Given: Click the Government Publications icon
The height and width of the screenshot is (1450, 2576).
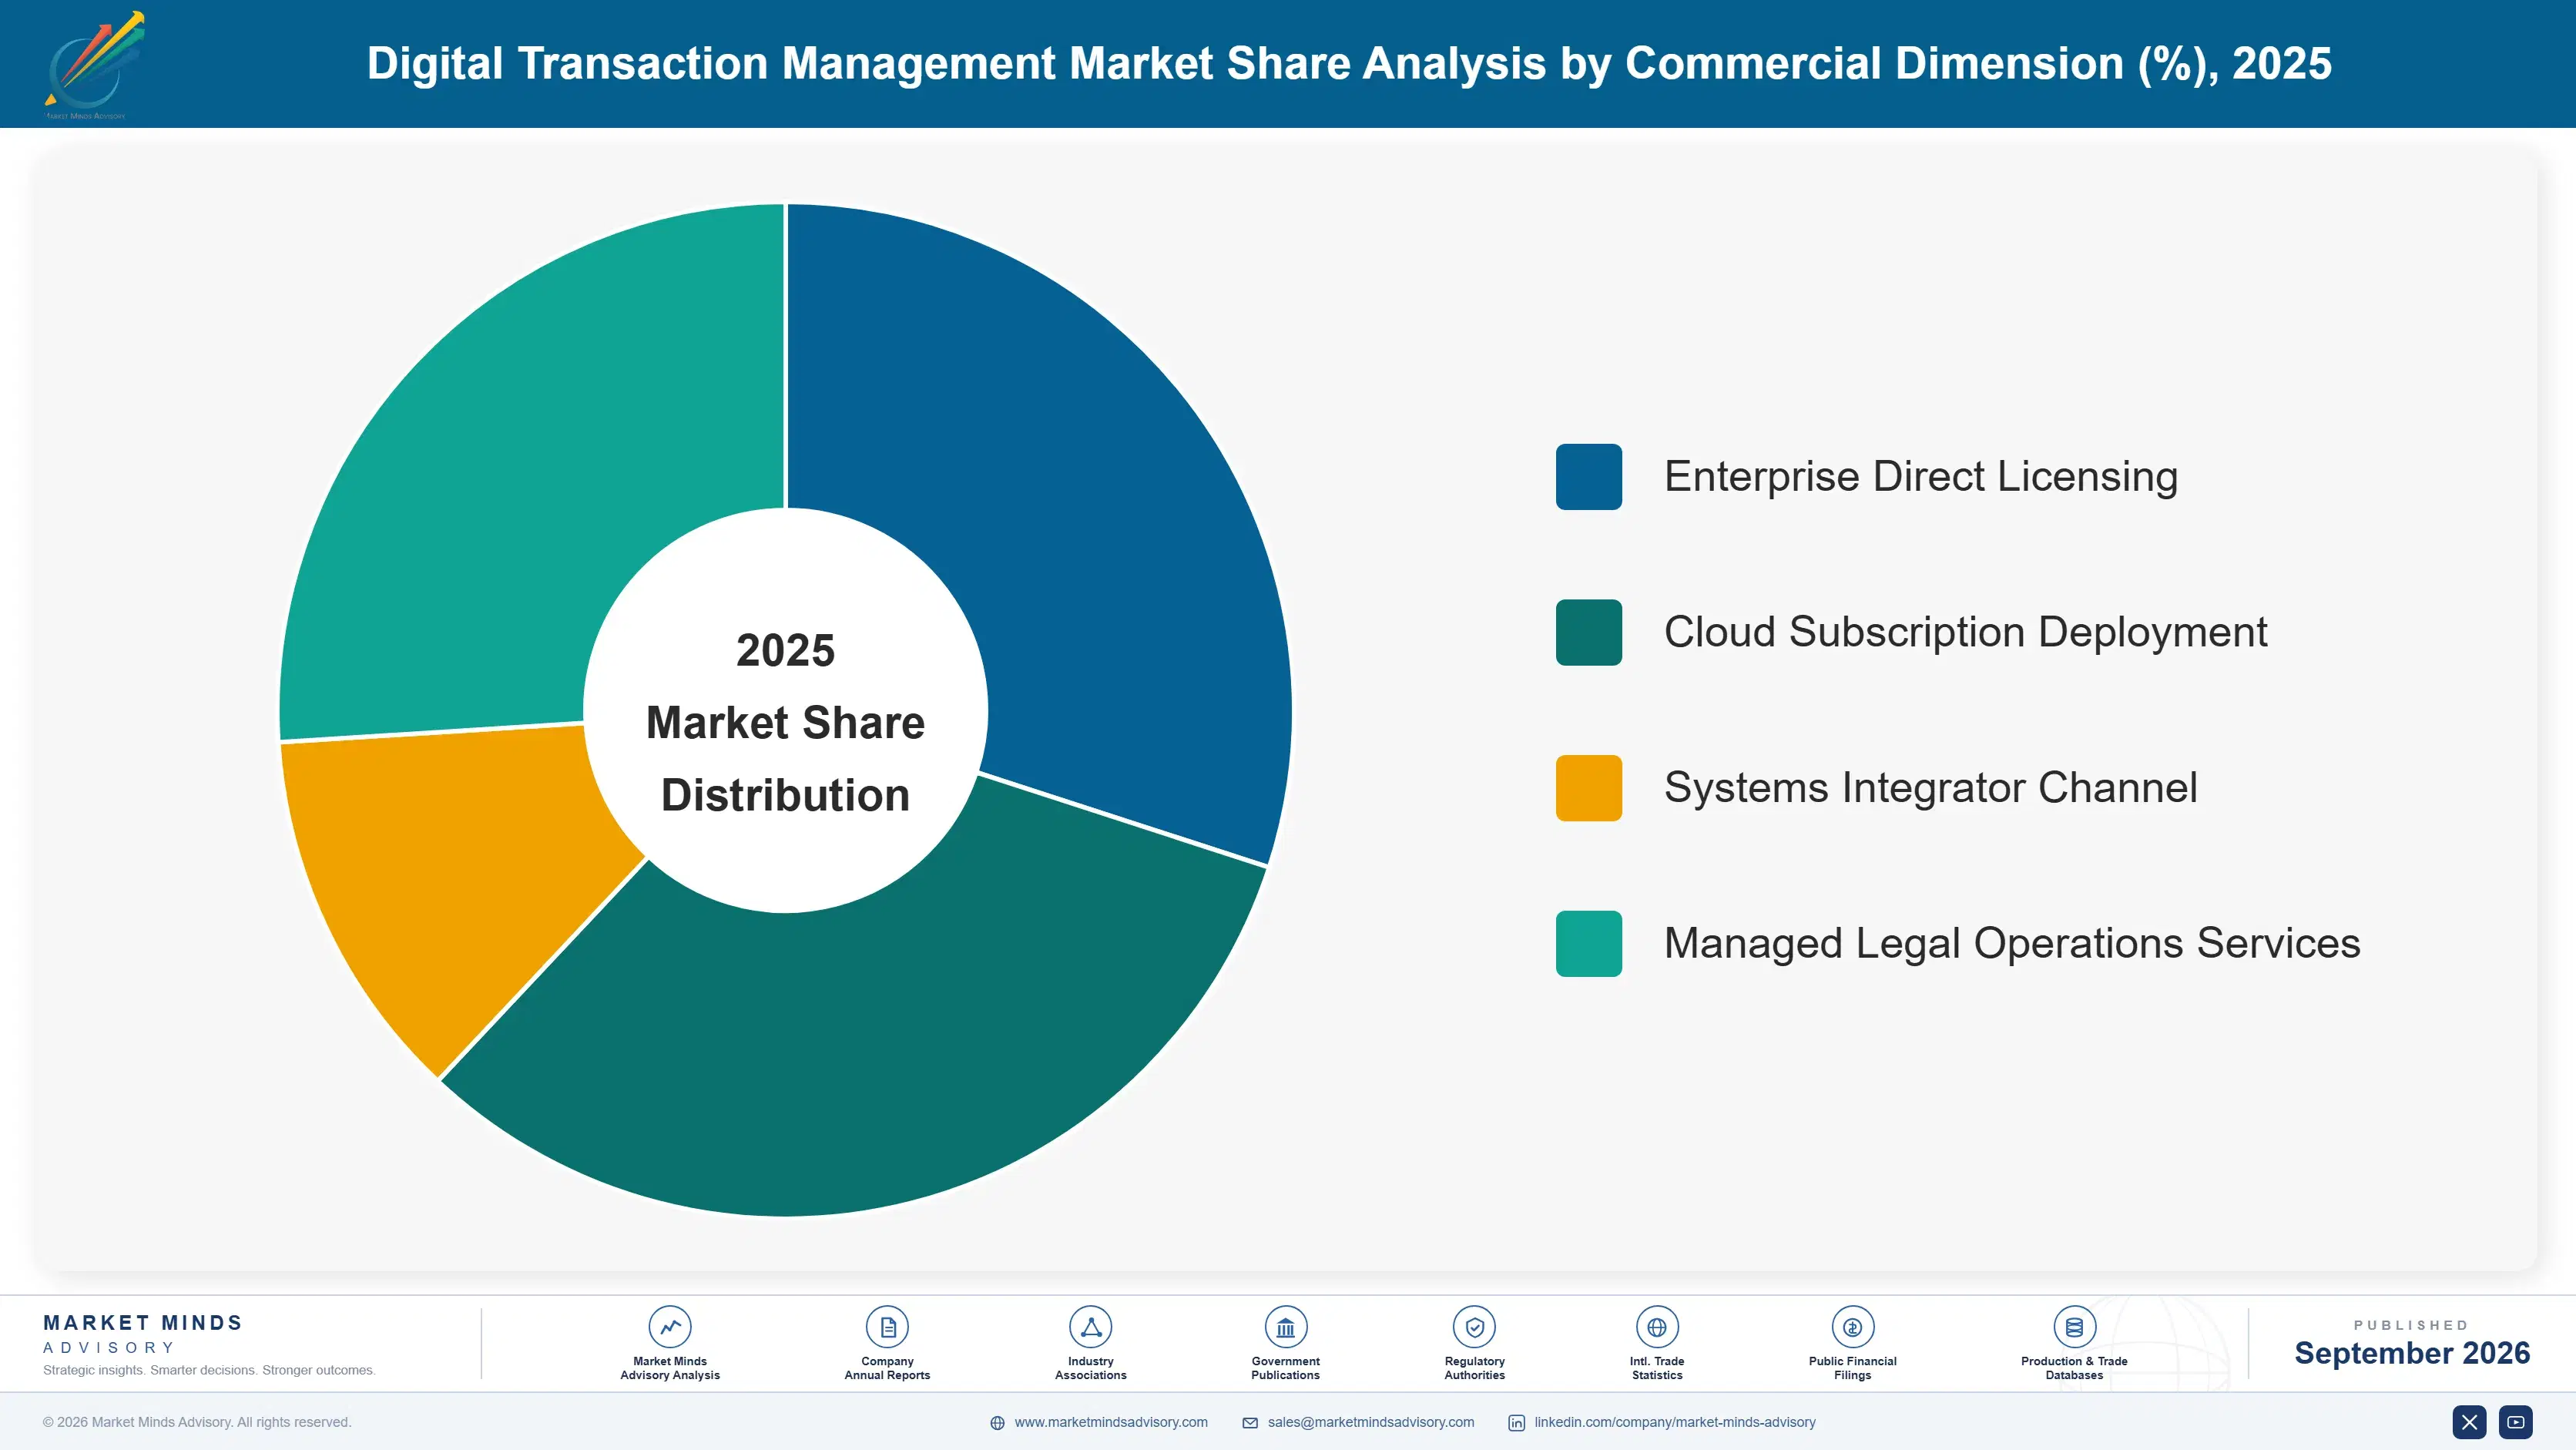Looking at the screenshot, I should click(x=1285, y=1327).
